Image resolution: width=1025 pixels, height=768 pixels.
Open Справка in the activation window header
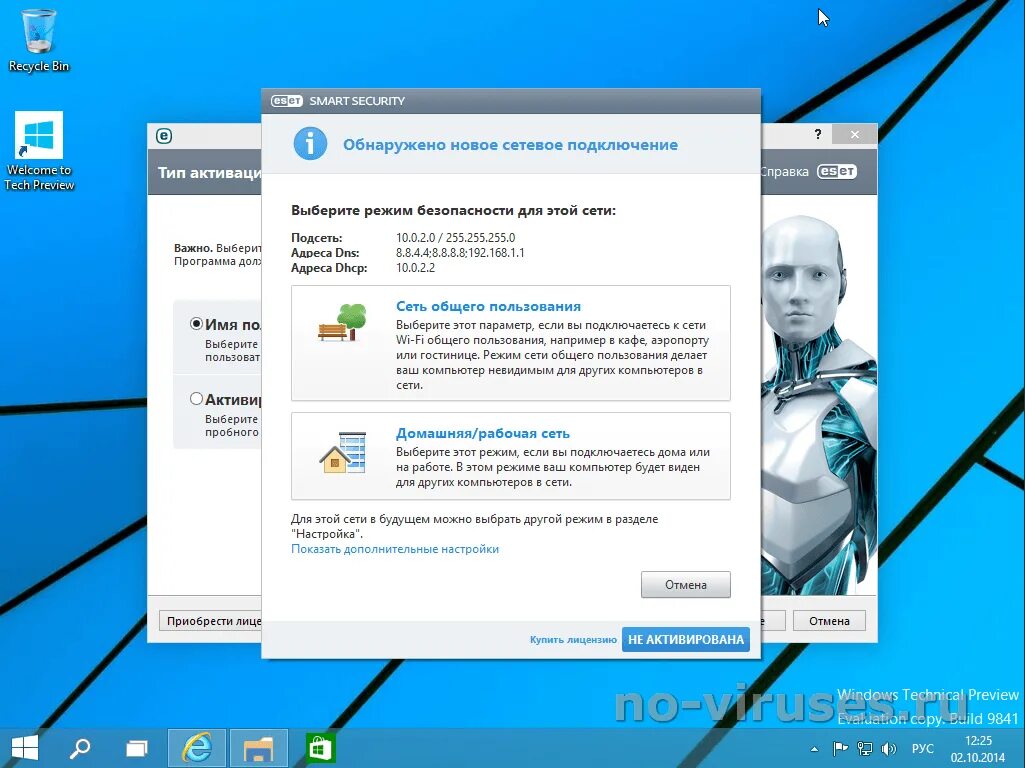coord(784,172)
